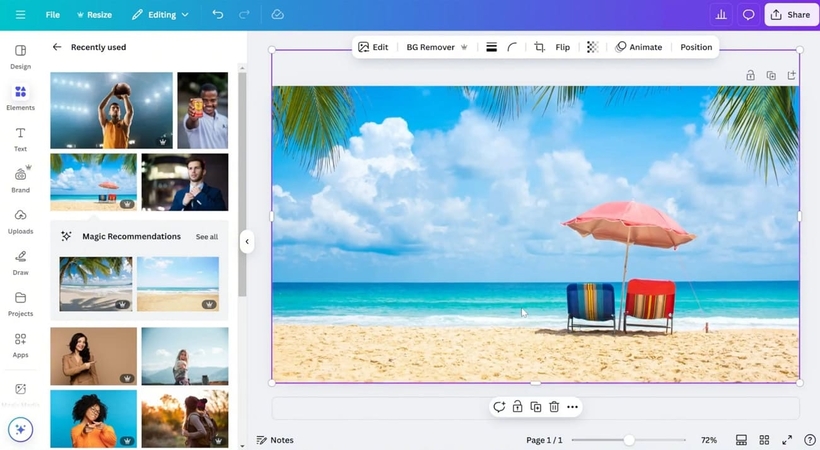The height and width of the screenshot is (450, 820).
Task: Crop the selected image
Action: 539,47
